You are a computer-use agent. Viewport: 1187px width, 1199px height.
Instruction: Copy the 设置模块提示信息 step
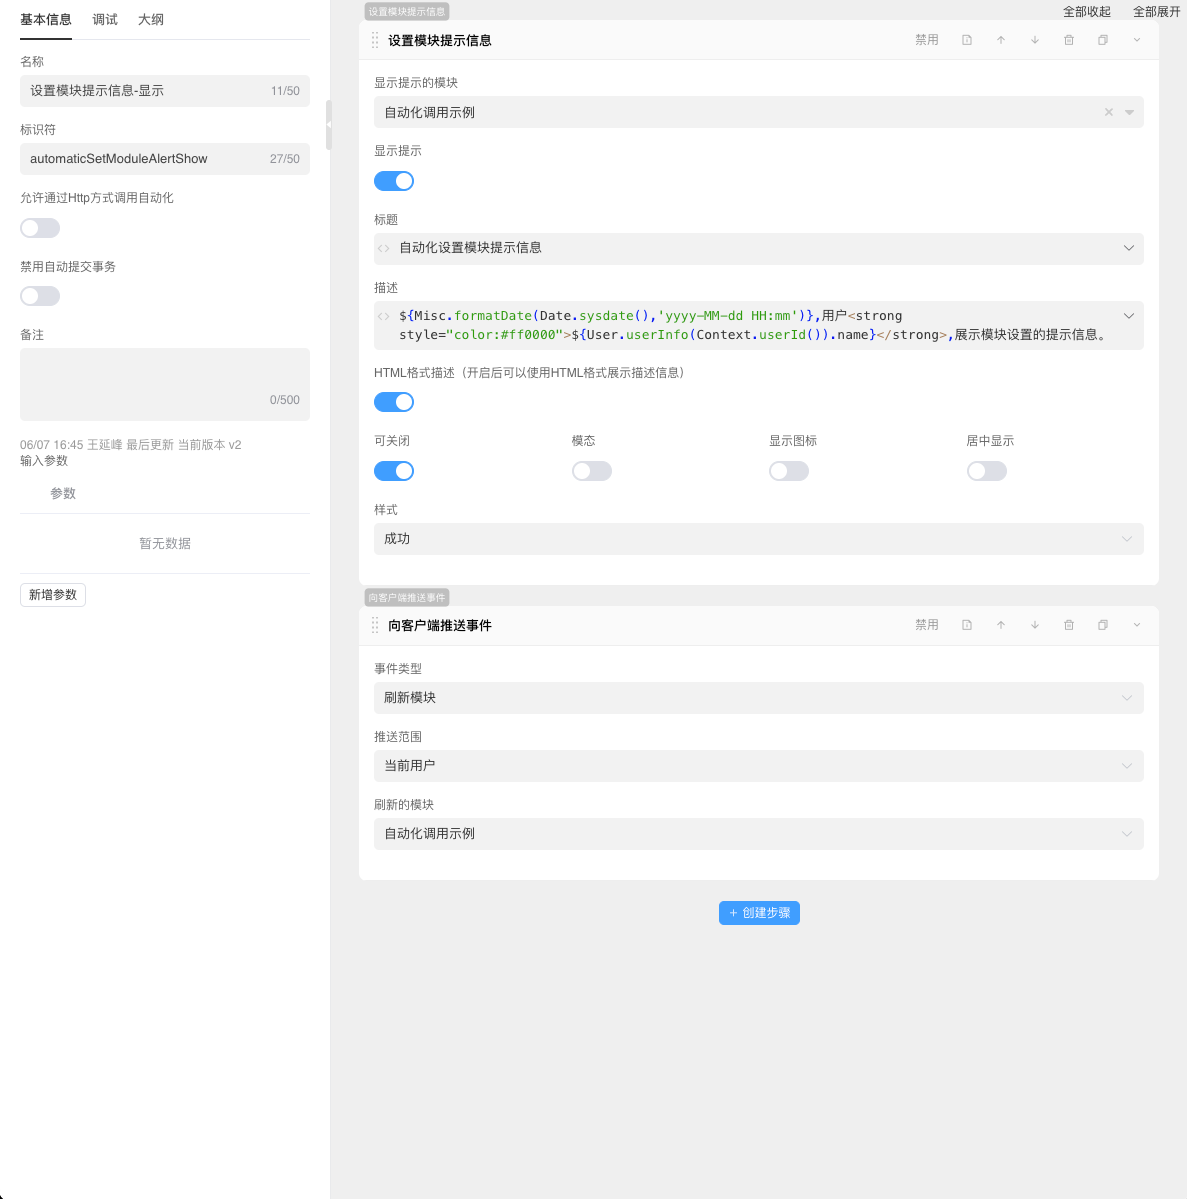tap(1103, 40)
